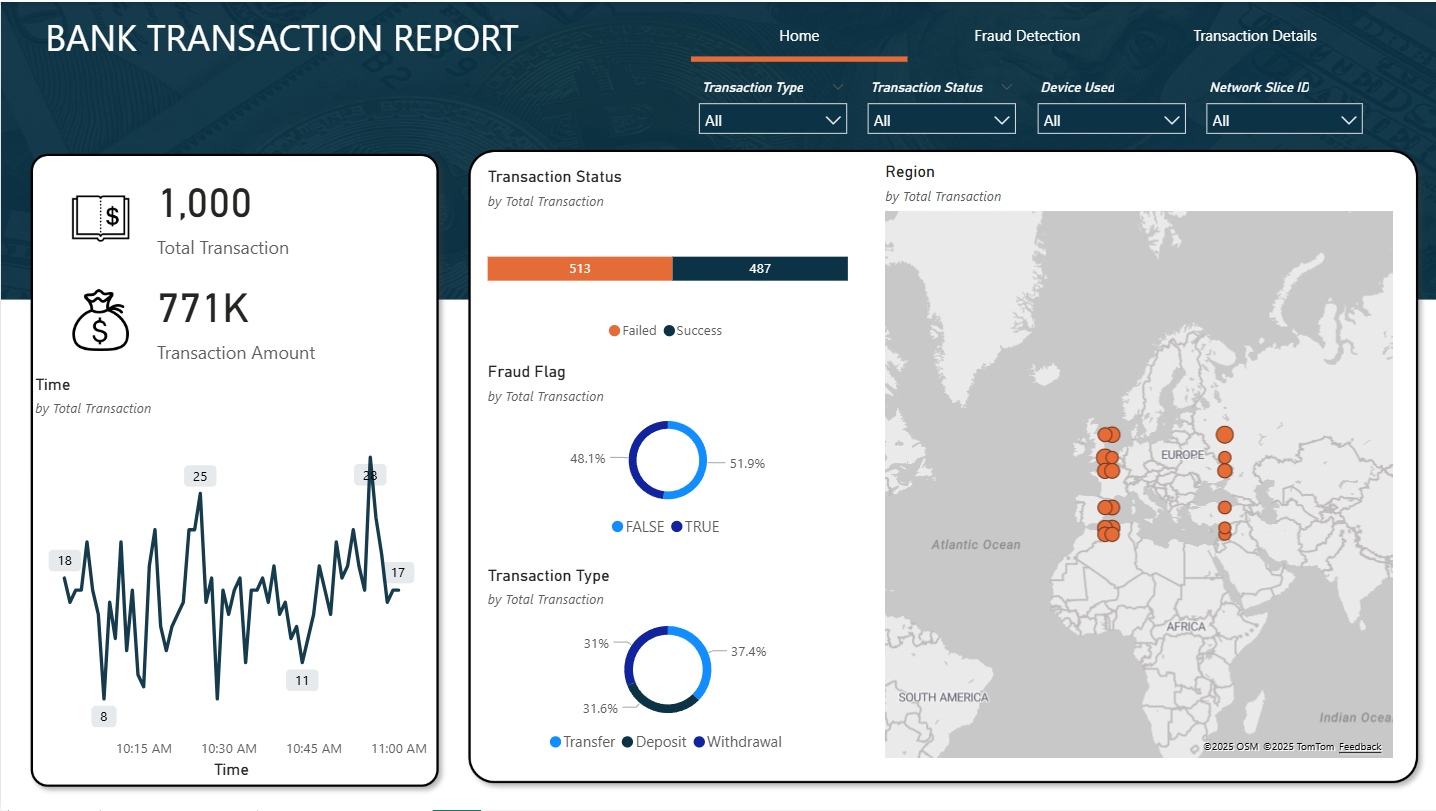Click the dark Success legend marker
This screenshot has height=811, width=1436.
[x=669, y=331]
